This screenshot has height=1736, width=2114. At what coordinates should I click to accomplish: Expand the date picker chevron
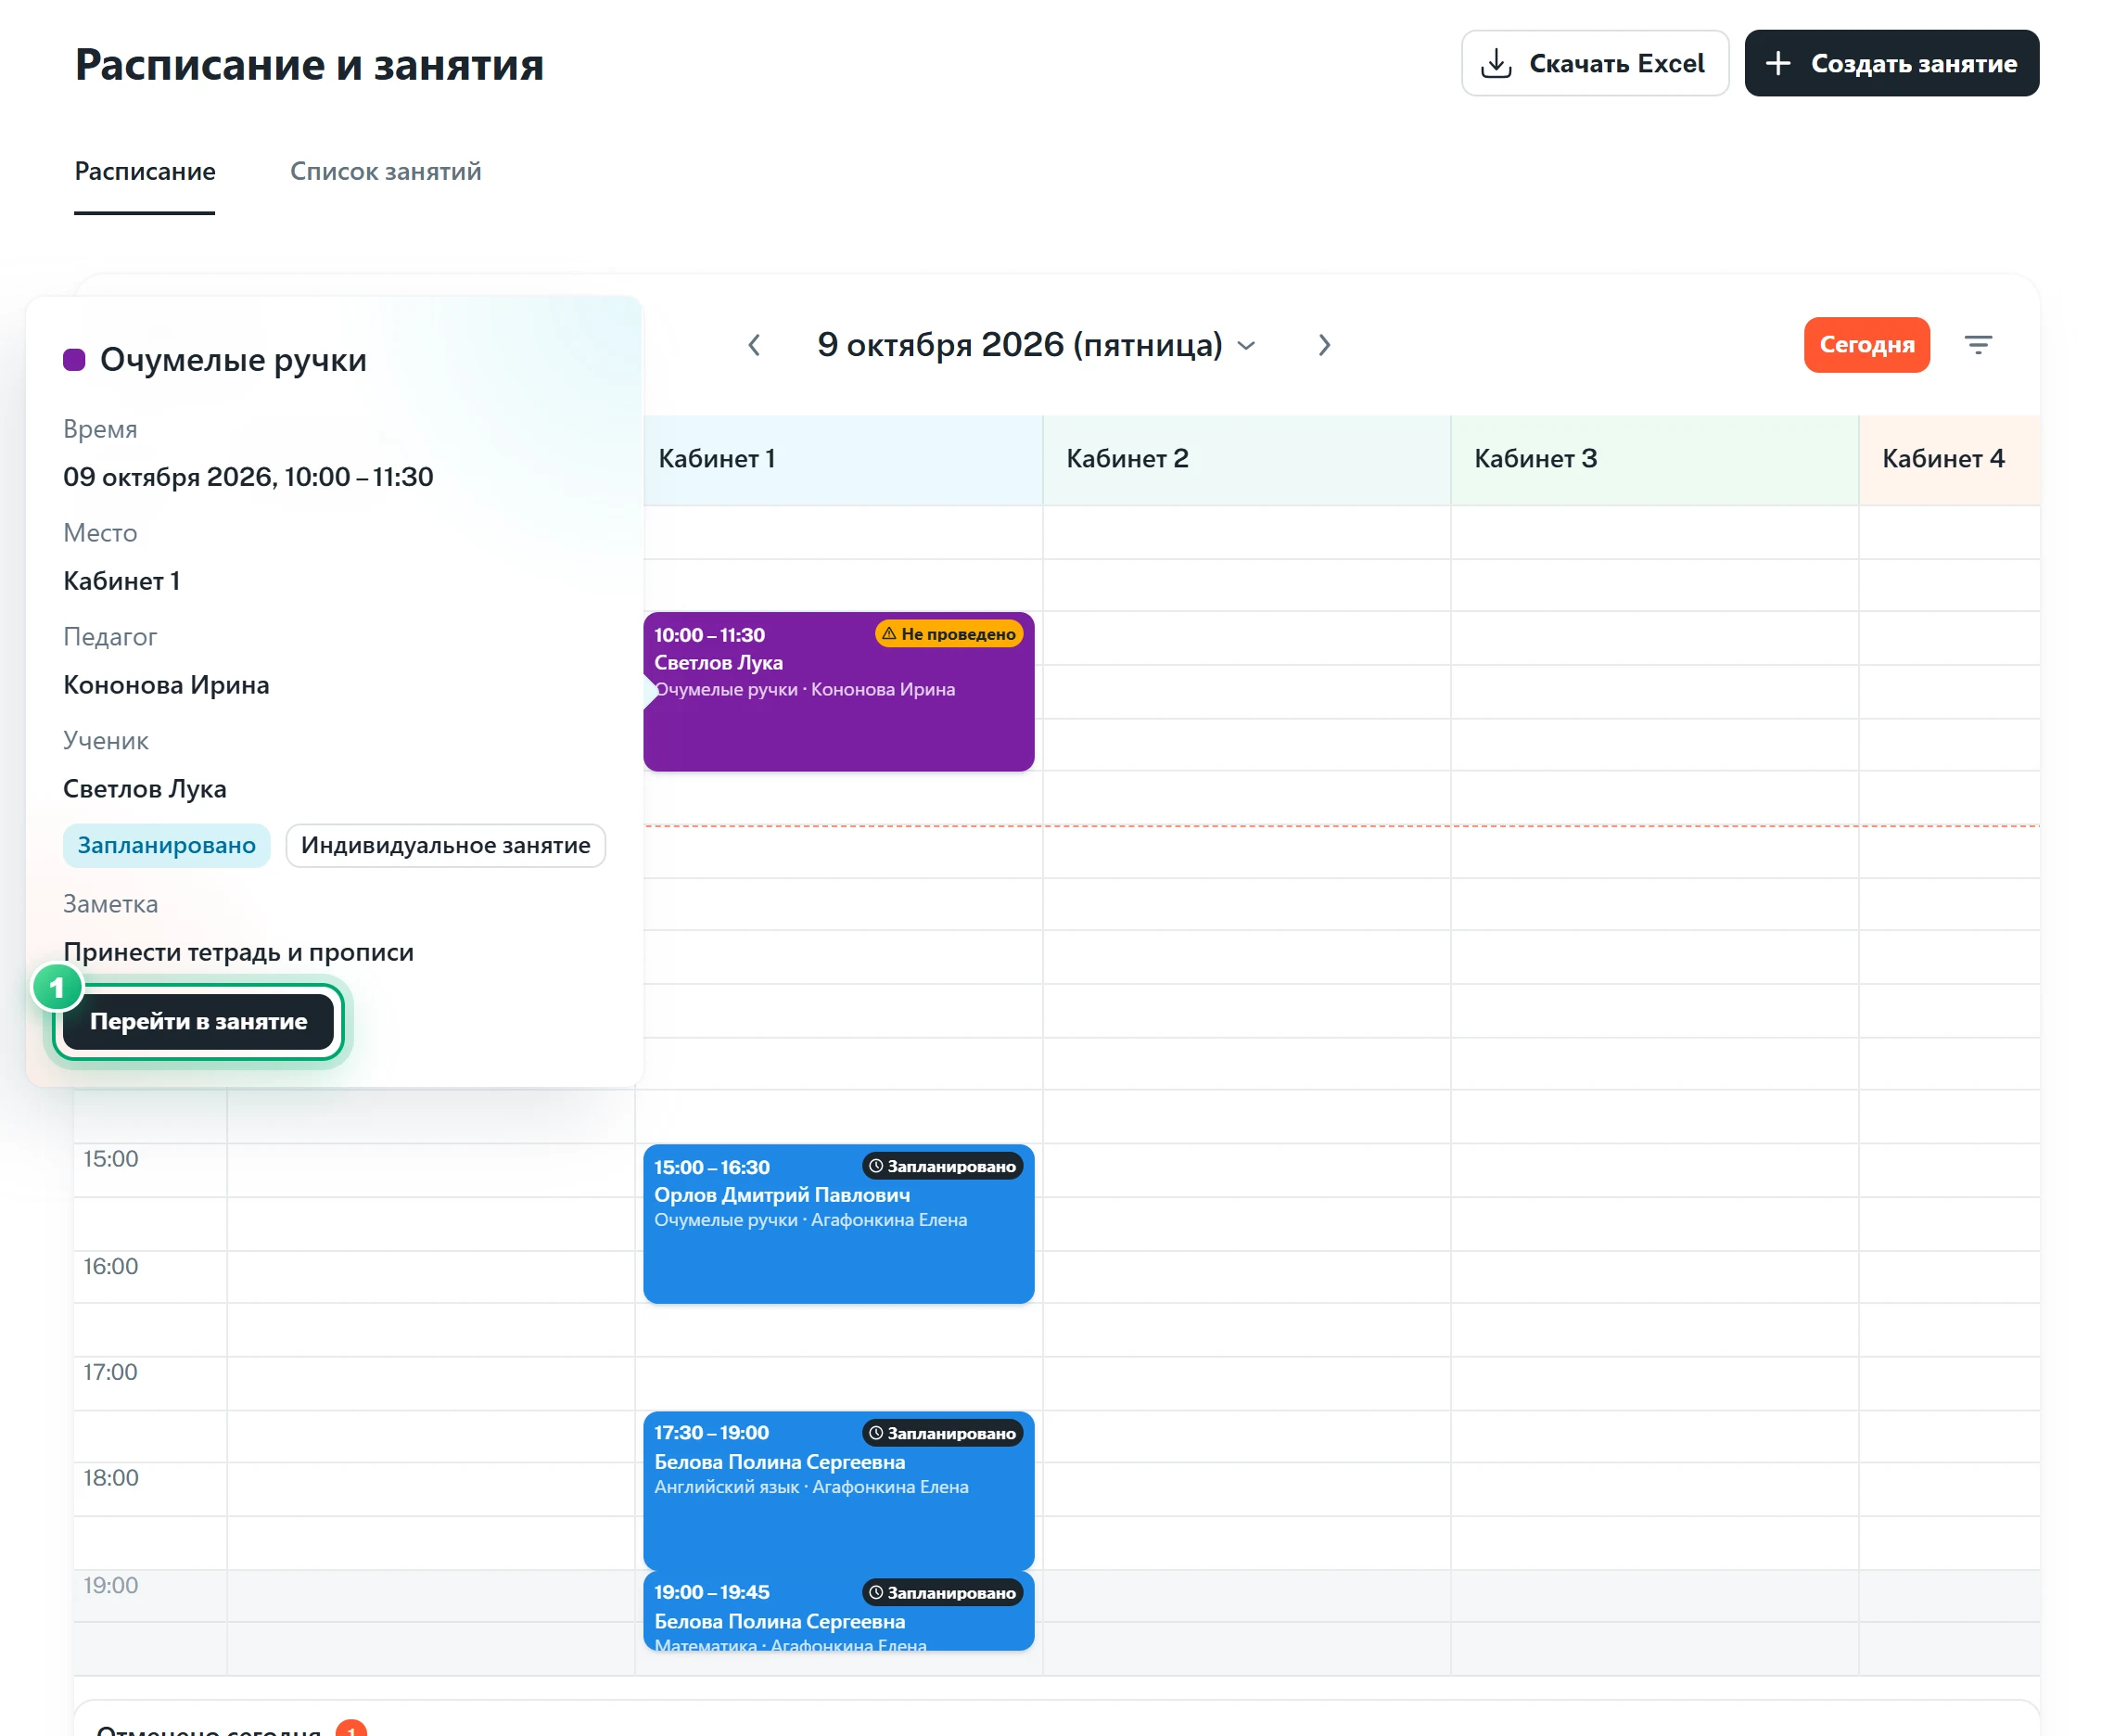pos(1246,346)
